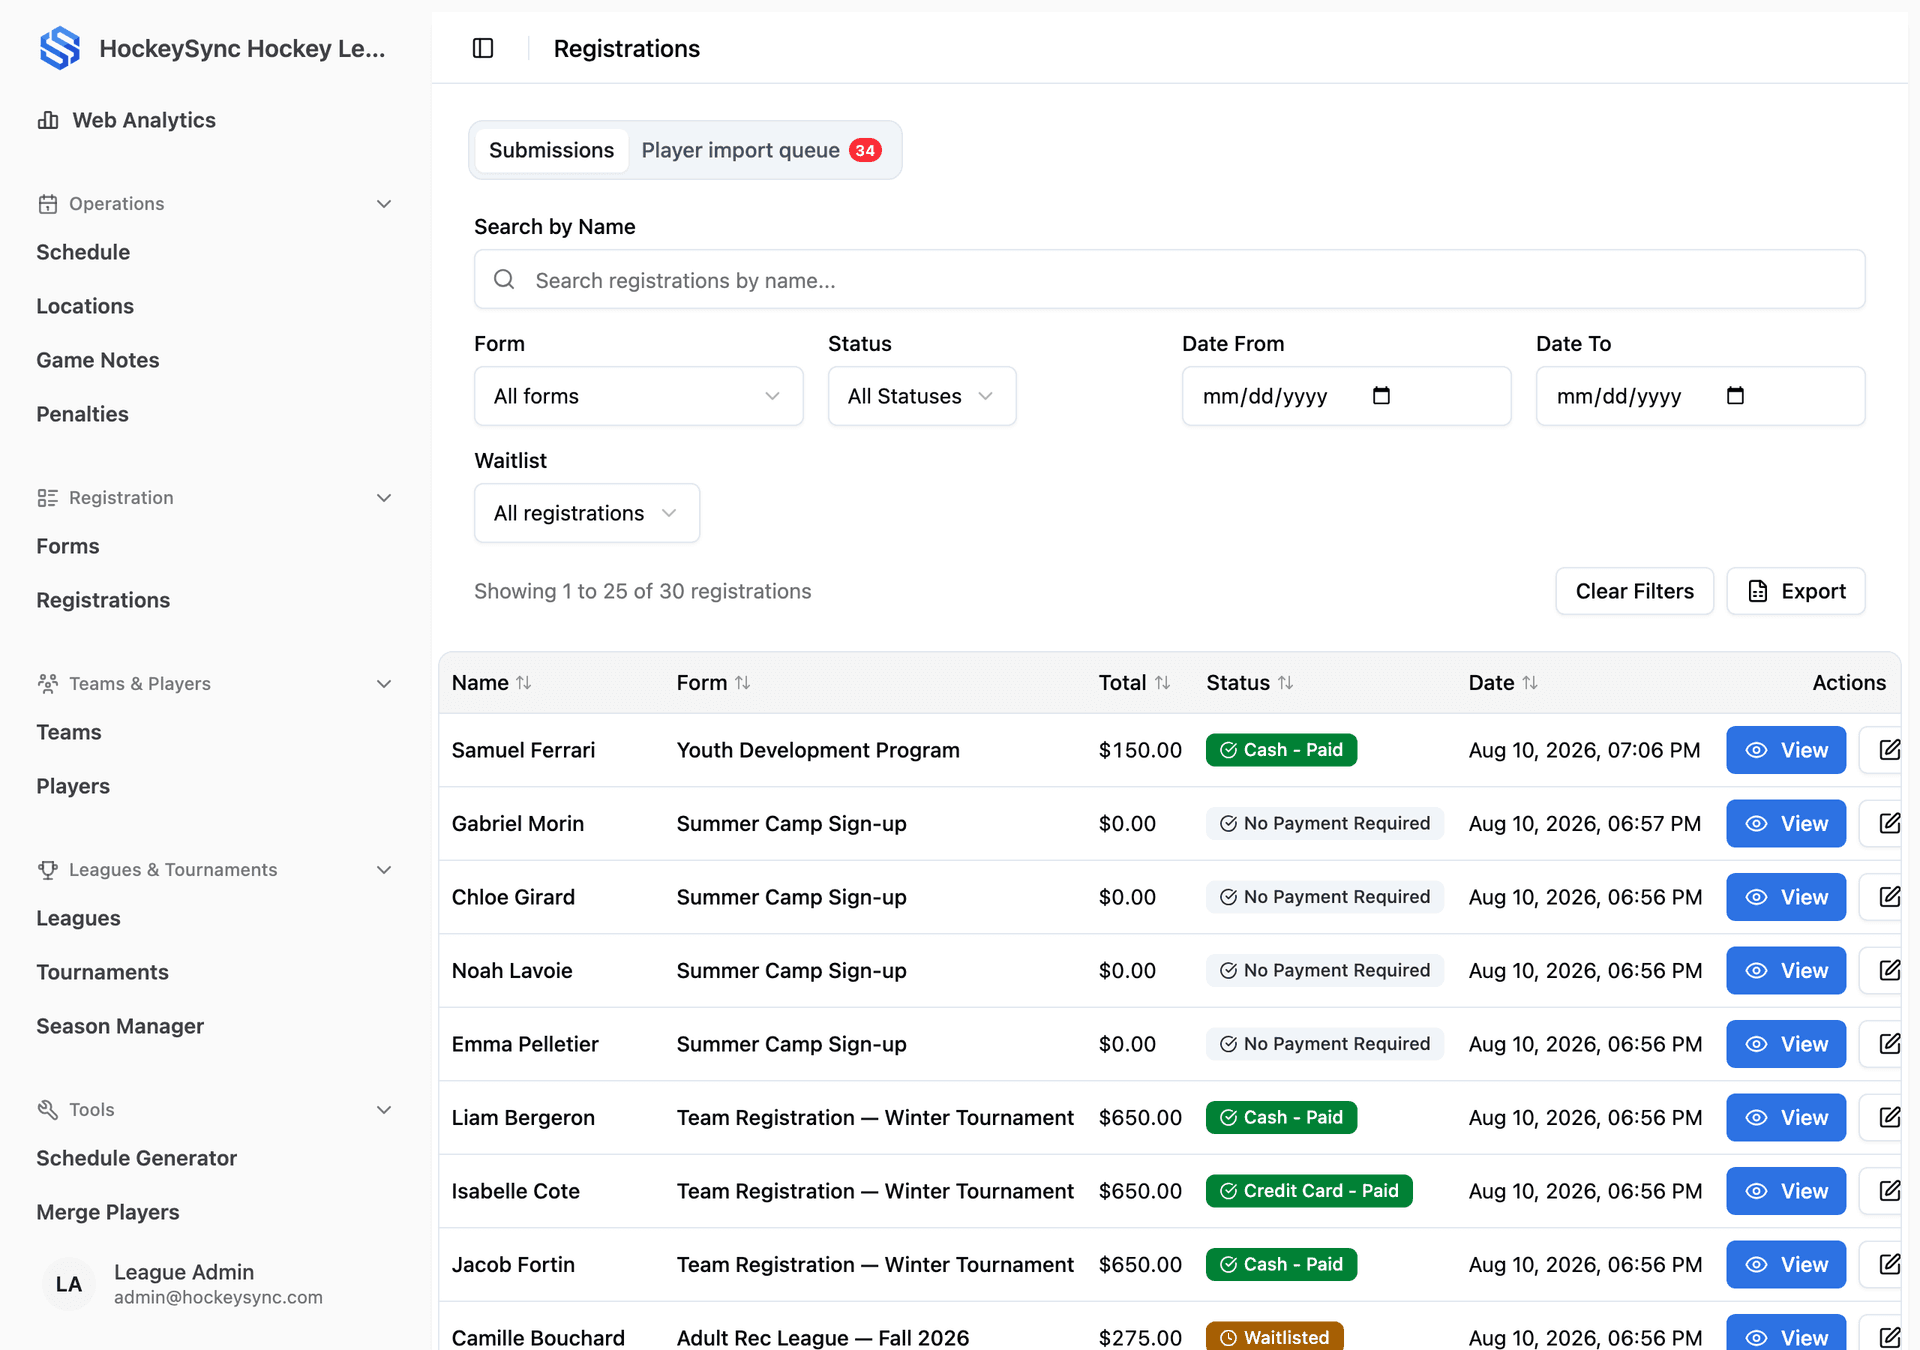
Task: Open Date From calendar picker icon
Action: [x=1381, y=396]
